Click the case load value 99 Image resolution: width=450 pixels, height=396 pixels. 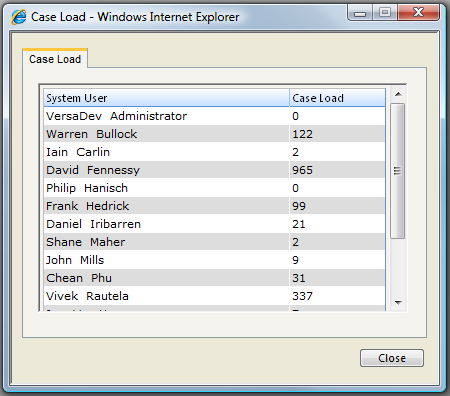[299, 206]
